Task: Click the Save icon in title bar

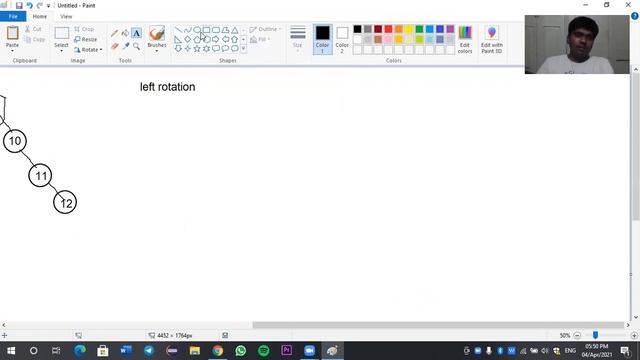Action: tap(19, 5)
